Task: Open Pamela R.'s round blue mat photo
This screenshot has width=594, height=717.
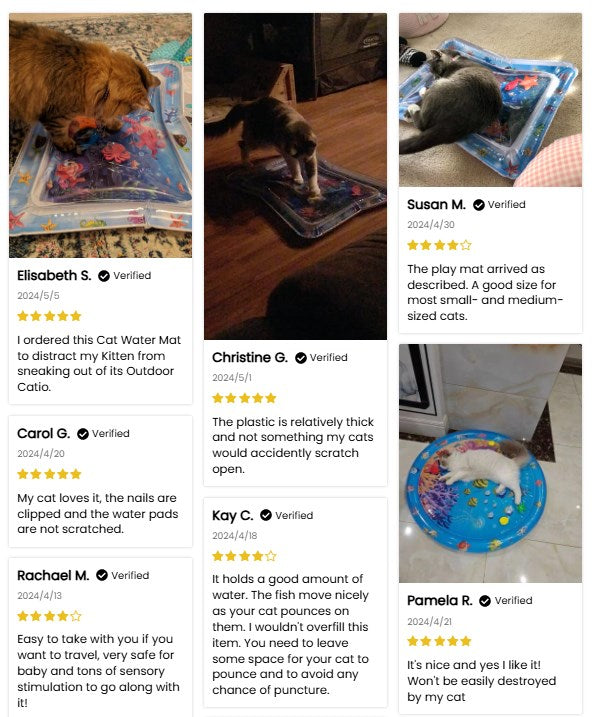Action: (x=491, y=463)
